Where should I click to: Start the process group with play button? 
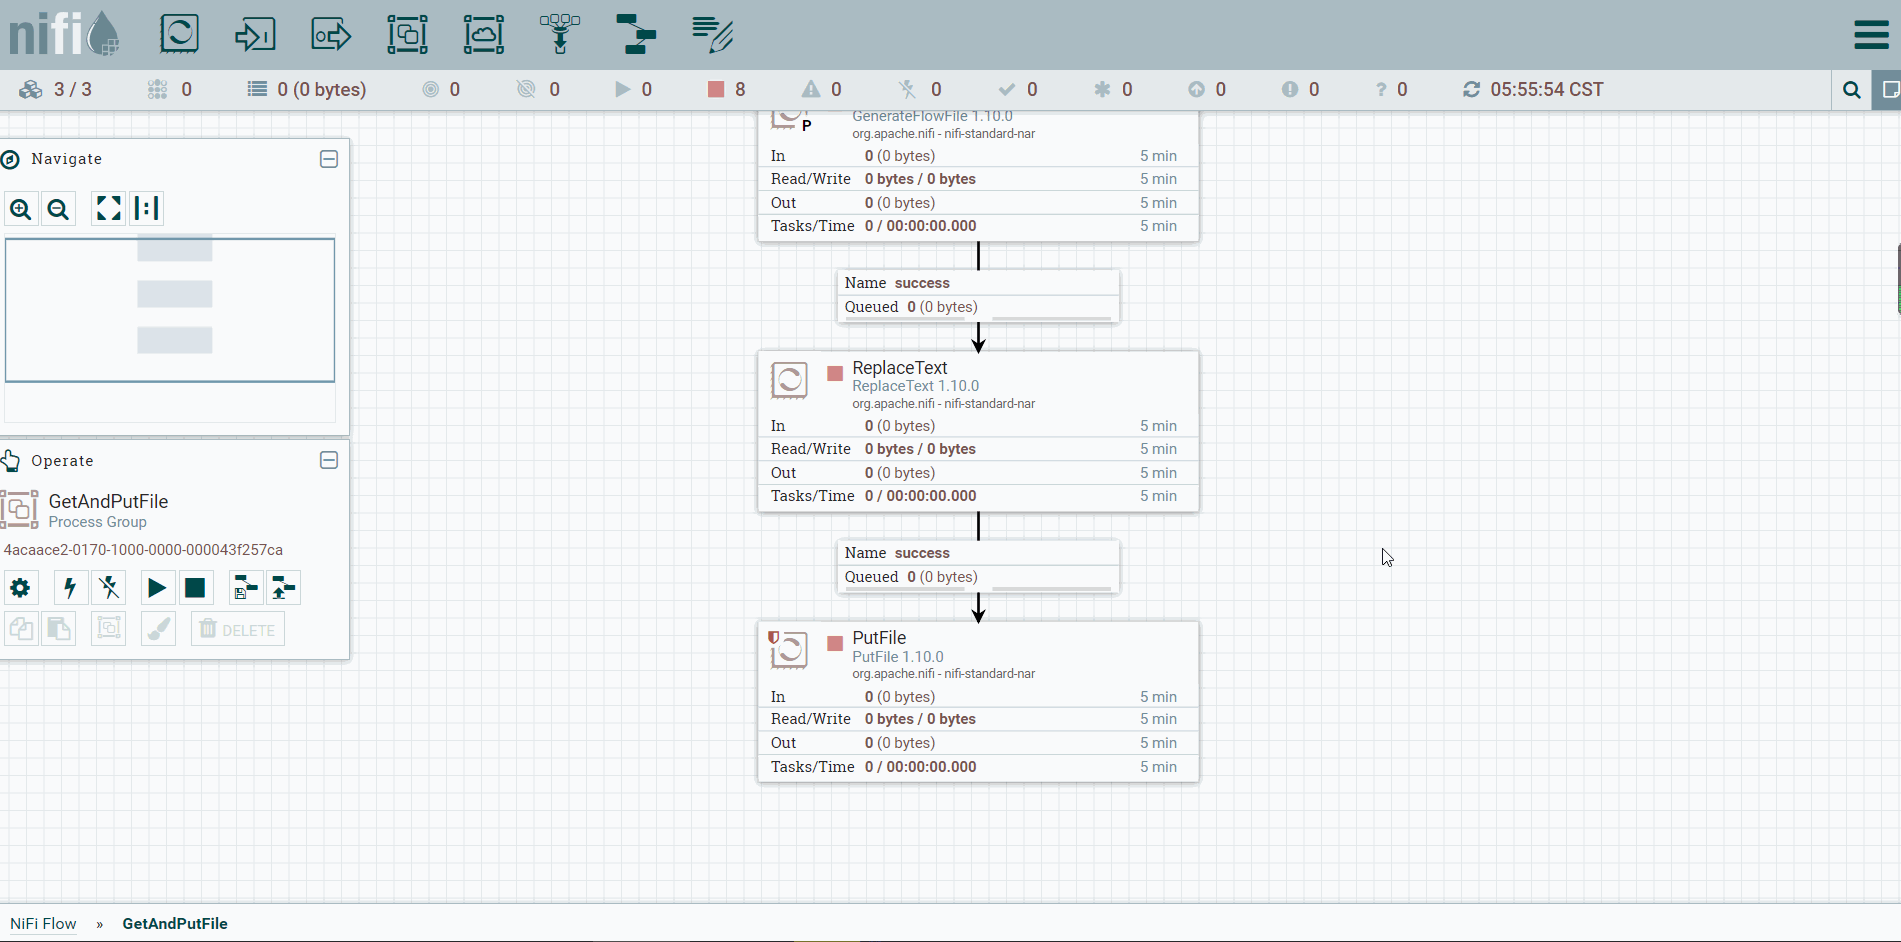click(156, 588)
